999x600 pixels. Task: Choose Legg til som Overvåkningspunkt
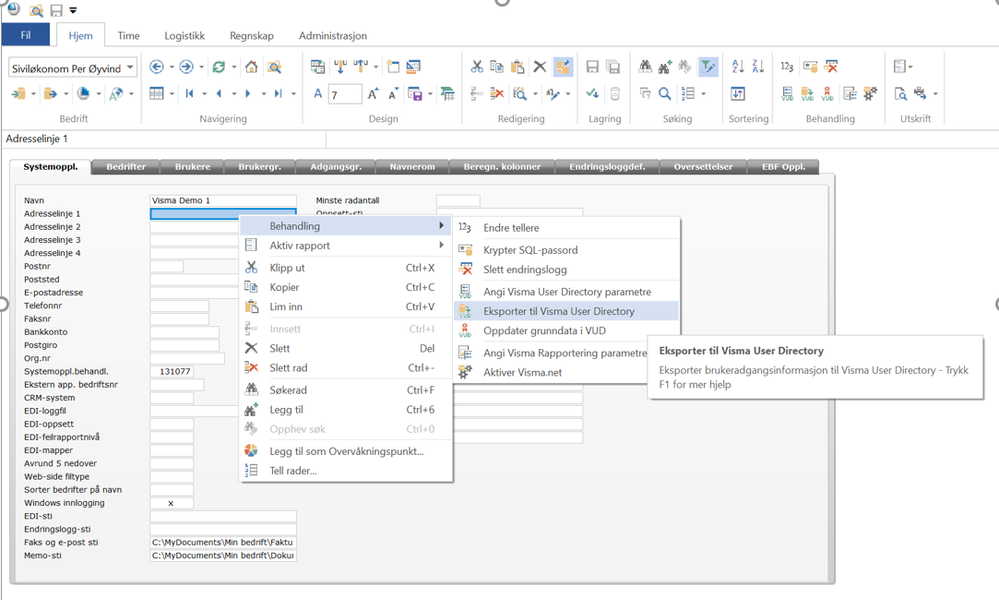(x=346, y=451)
